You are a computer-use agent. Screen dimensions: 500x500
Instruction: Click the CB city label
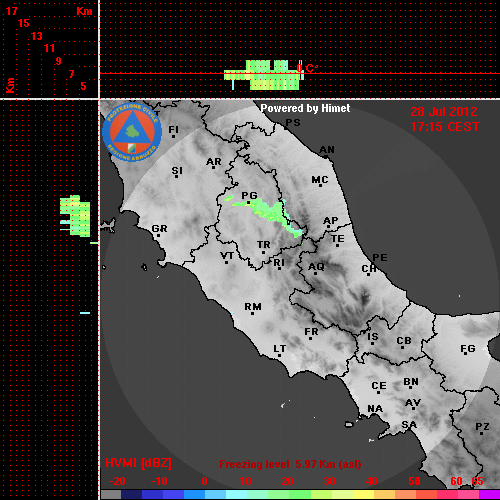[404, 341]
